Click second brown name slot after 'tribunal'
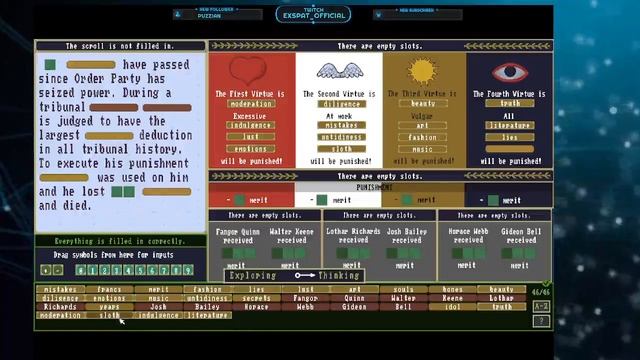The height and width of the screenshot is (360, 640). pyautogui.click(x=167, y=108)
